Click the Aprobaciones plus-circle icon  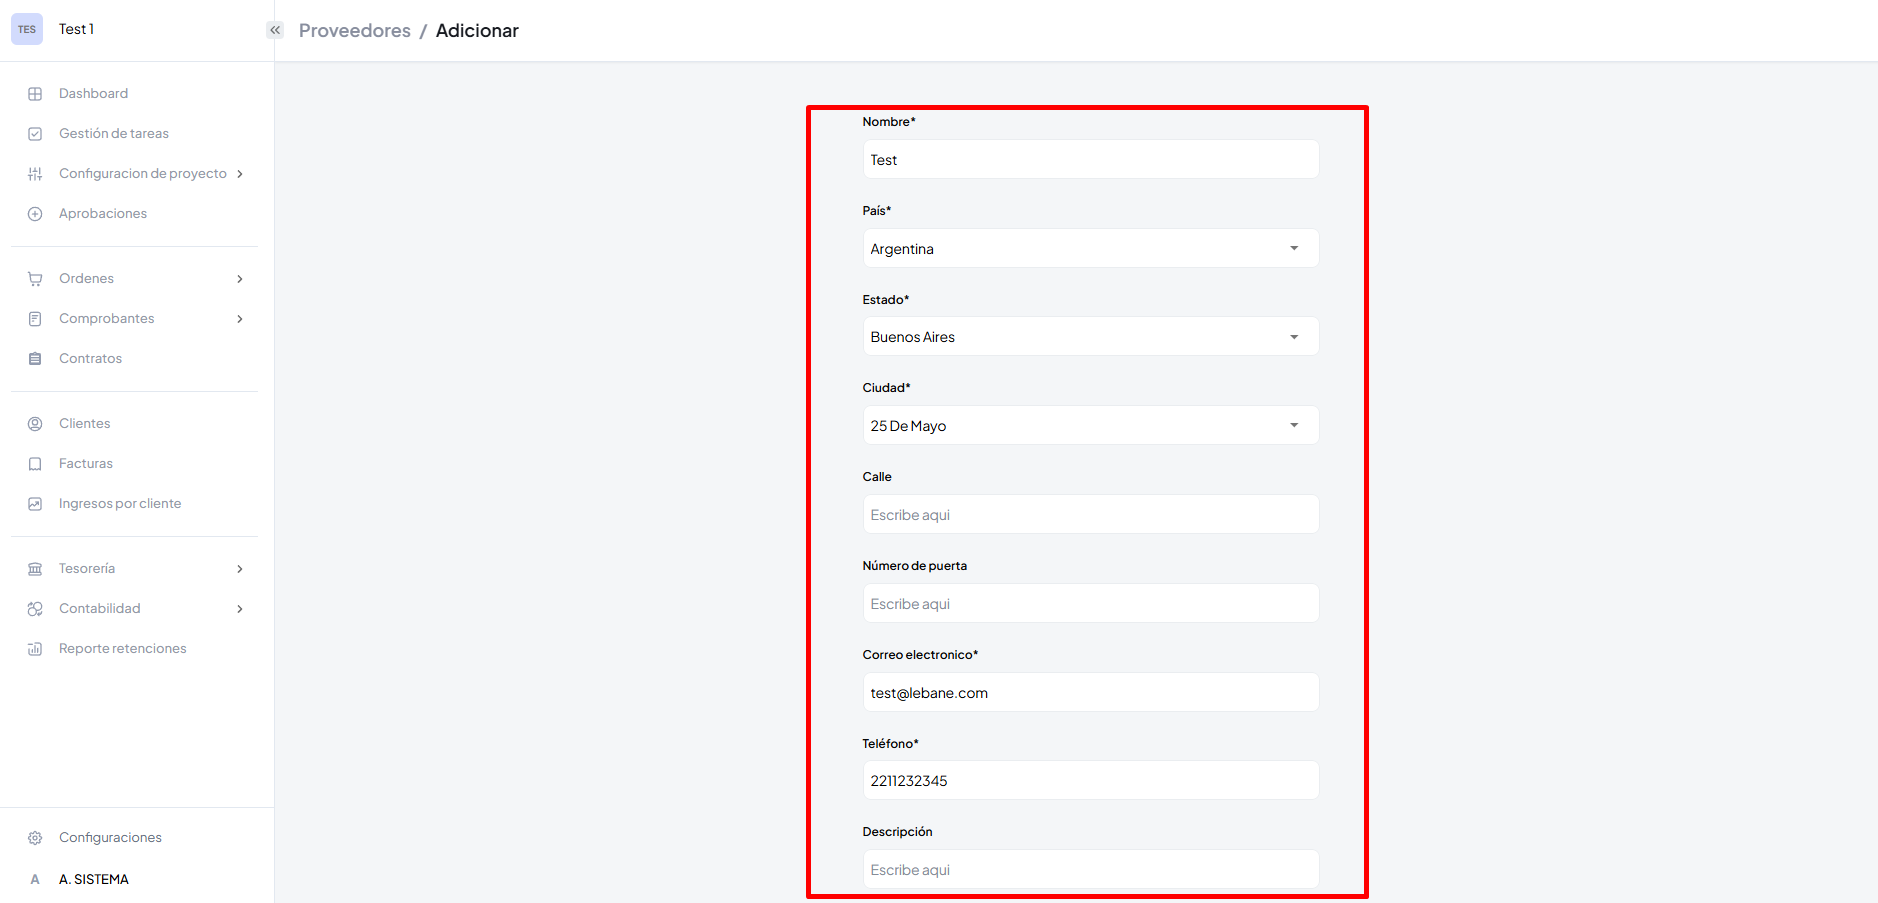(35, 214)
